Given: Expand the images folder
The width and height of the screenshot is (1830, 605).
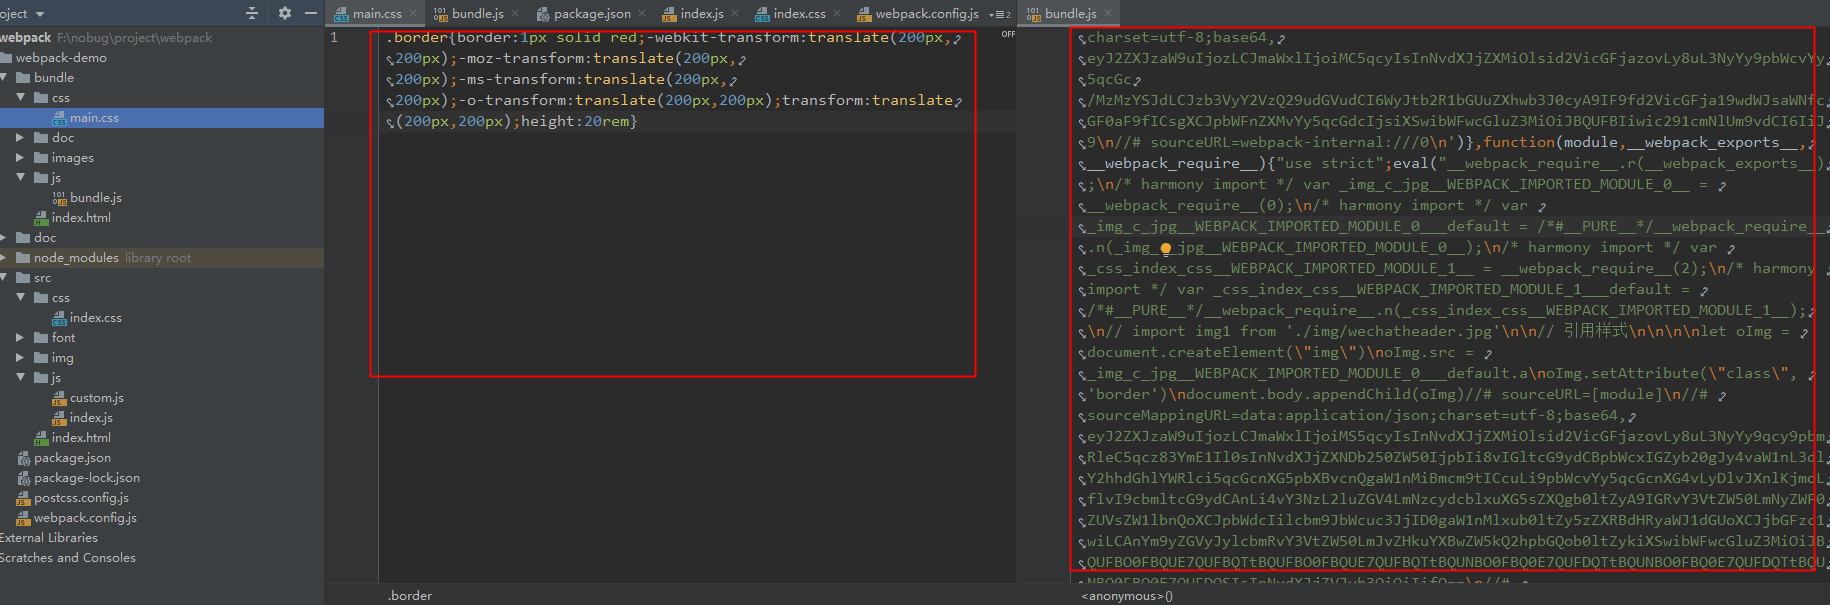Looking at the screenshot, I should pyautogui.click(x=21, y=157).
